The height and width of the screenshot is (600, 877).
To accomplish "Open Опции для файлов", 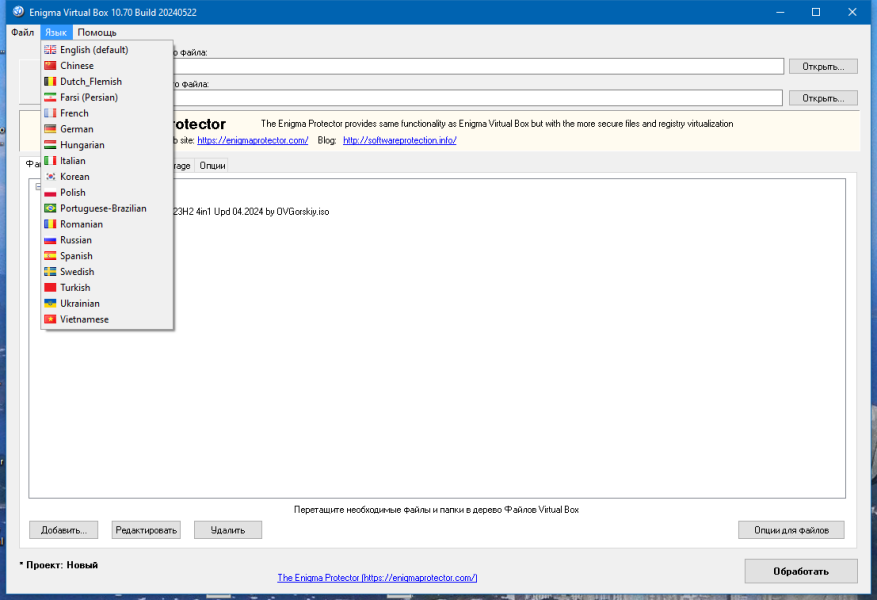I will point(791,530).
